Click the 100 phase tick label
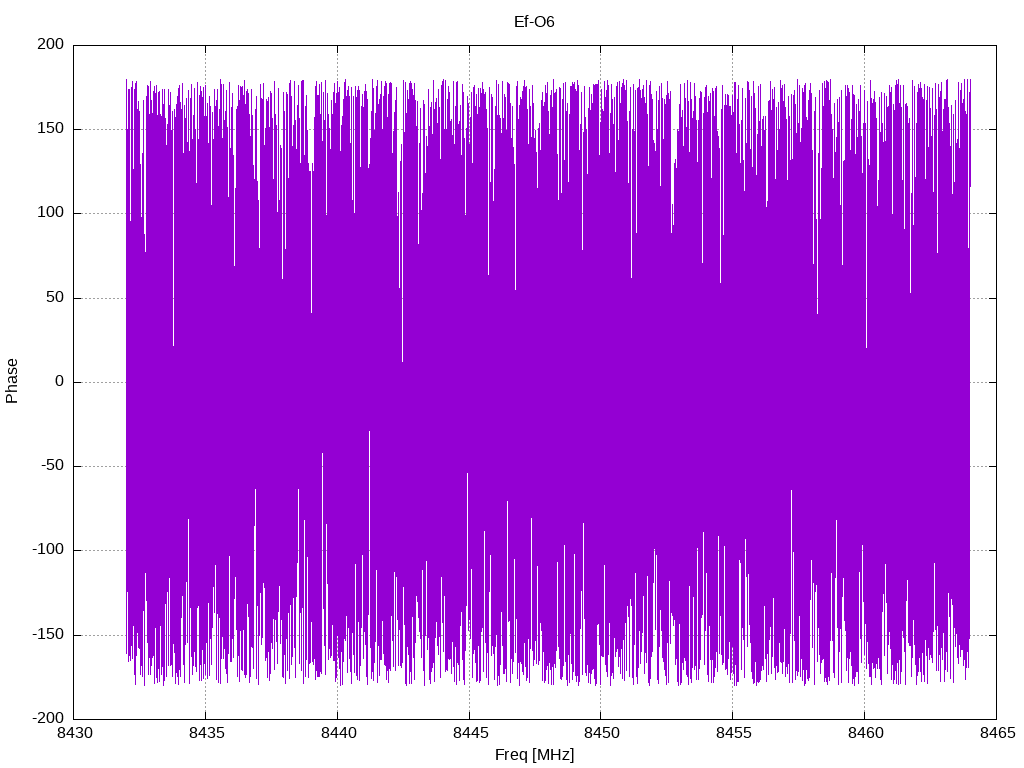Viewport: 1024px width, 768px height. [x=51, y=213]
